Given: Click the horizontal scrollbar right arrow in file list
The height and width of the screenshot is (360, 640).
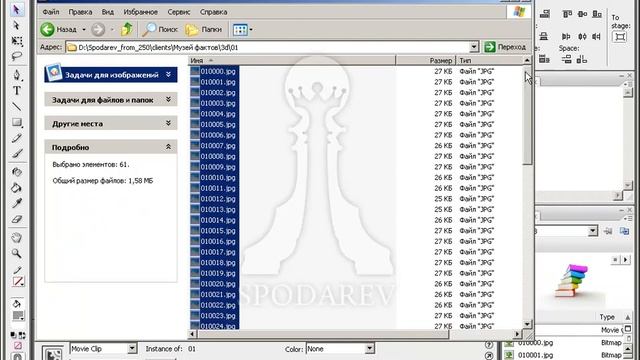Looking at the screenshot, I should point(518,334).
